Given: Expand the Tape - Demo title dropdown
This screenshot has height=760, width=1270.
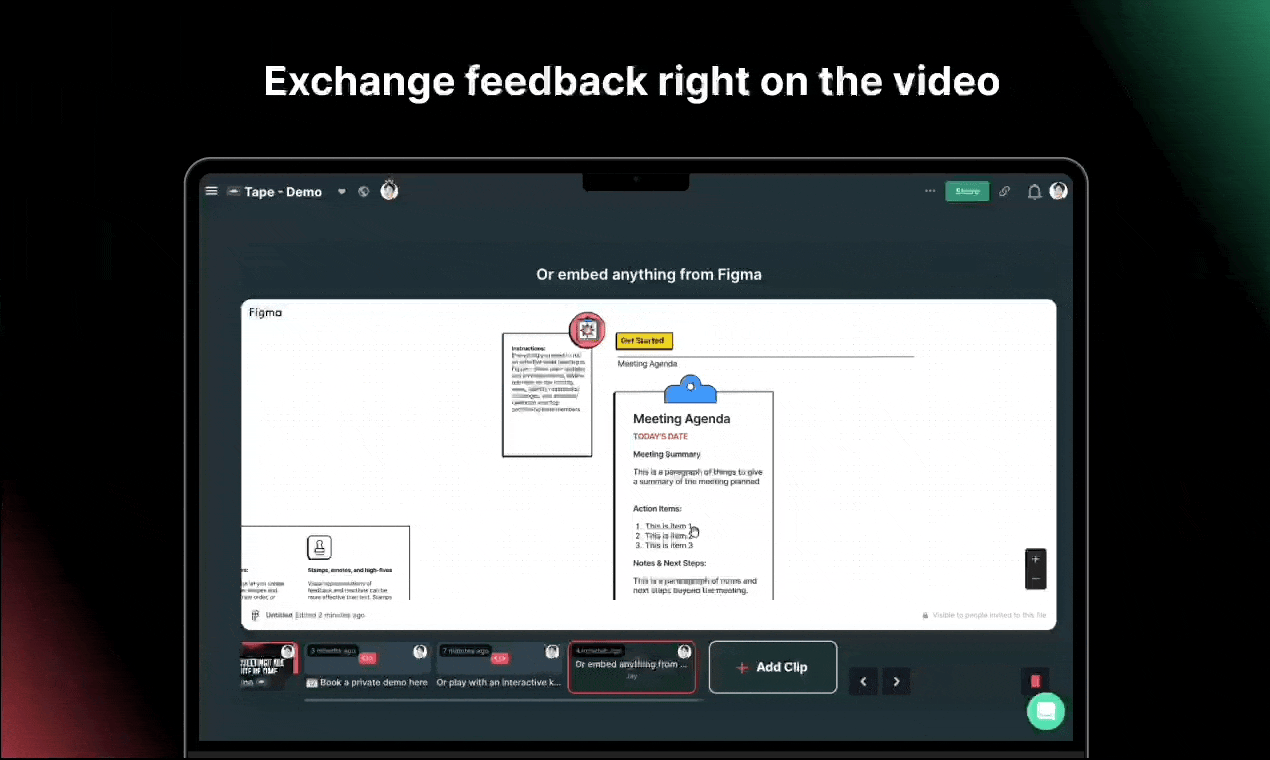Looking at the screenshot, I should click(x=342, y=191).
